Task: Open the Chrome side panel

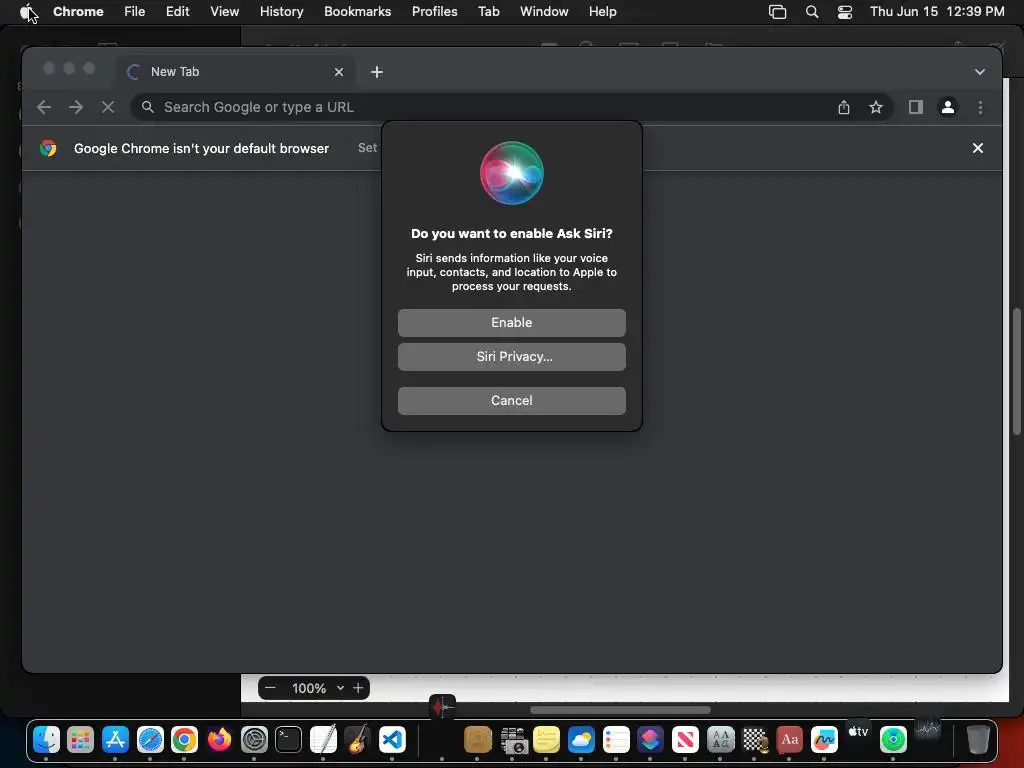Action: [916, 107]
